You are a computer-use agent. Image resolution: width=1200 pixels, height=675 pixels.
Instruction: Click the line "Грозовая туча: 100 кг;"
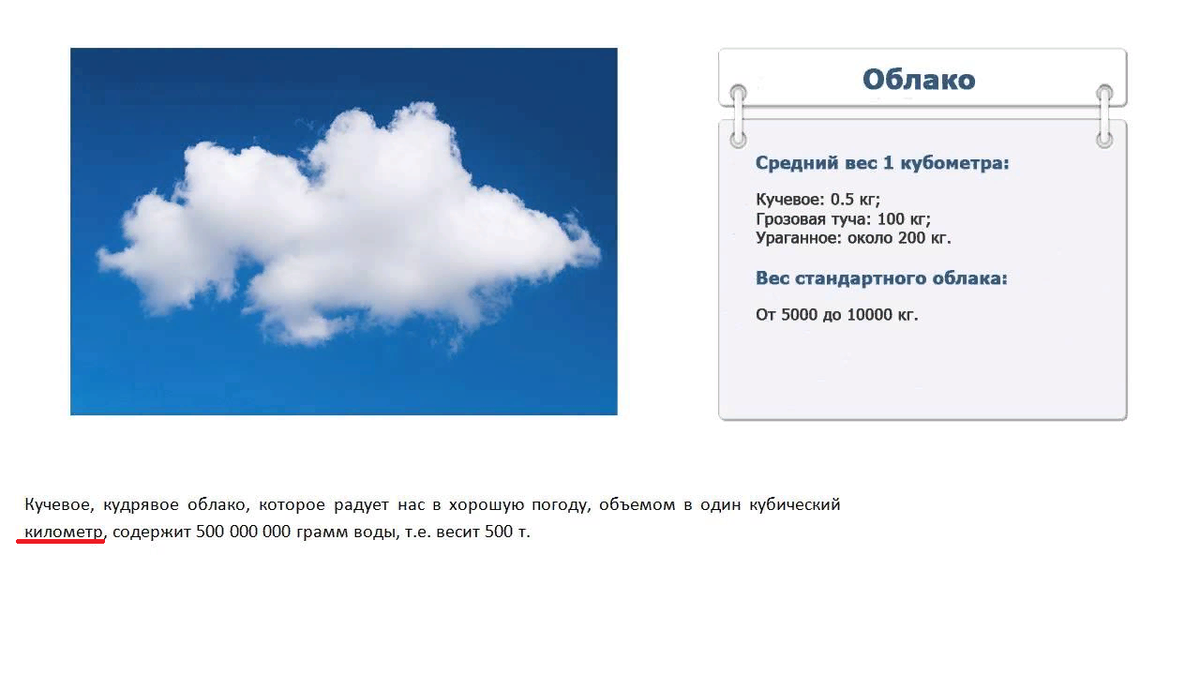coord(843,219)
